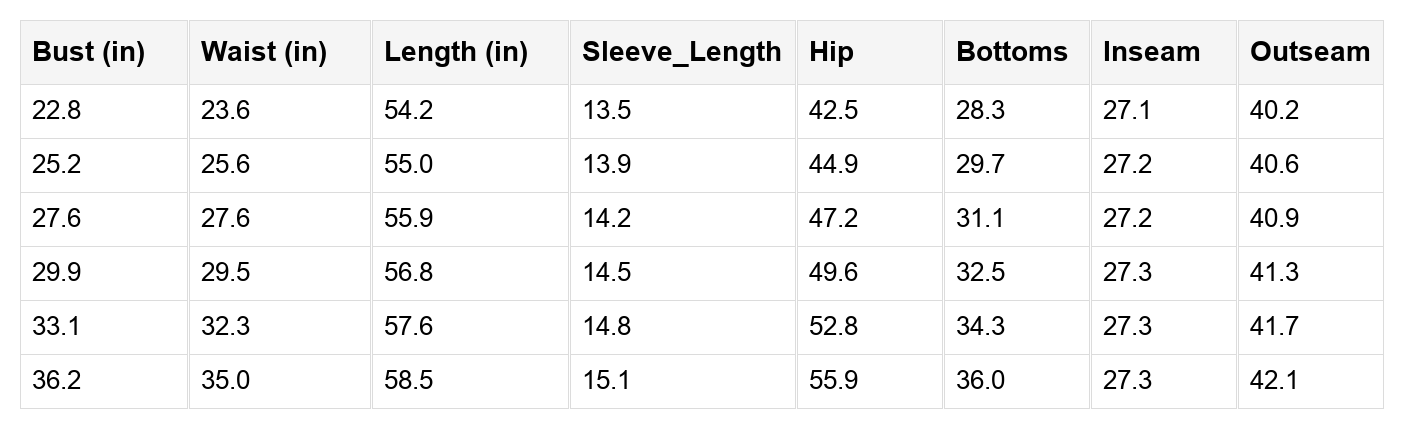Select the Sleeve_Length value 14.5

(x=607, y=273)
